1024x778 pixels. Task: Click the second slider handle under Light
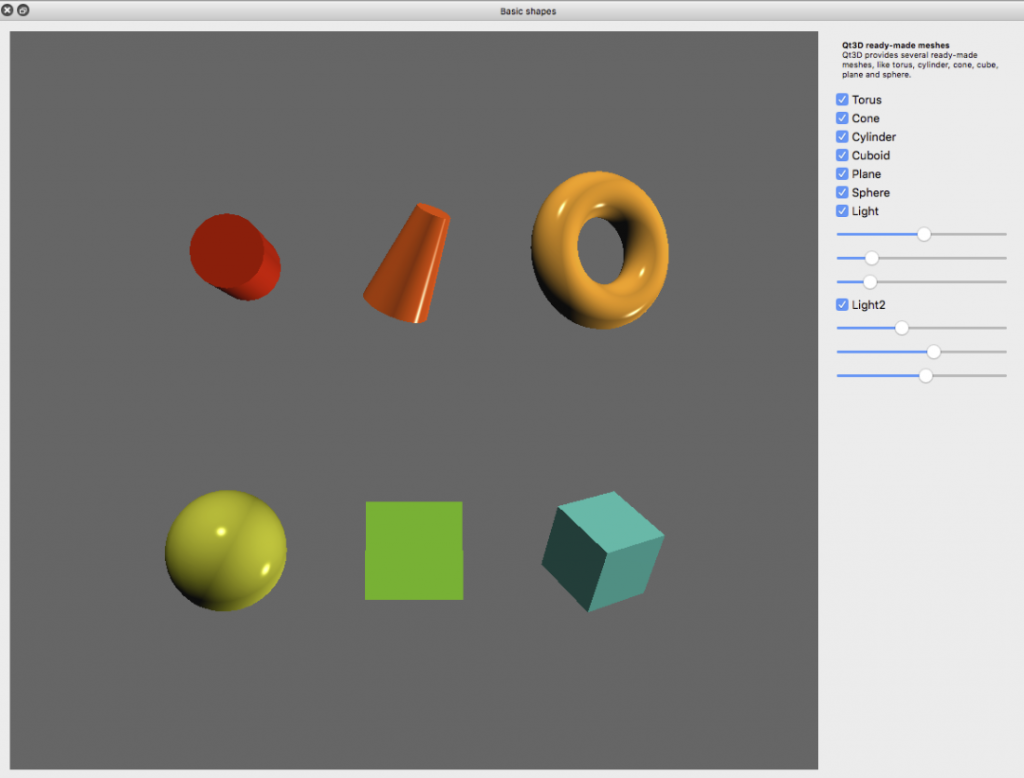[x=871, y=258]
